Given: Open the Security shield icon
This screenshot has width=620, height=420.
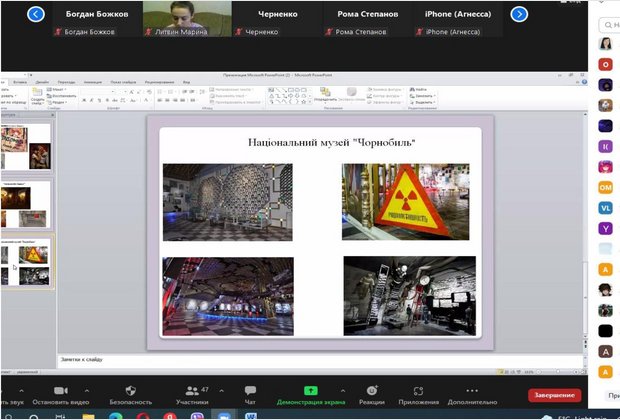Looking at the screenshot, I should [130, 389].
